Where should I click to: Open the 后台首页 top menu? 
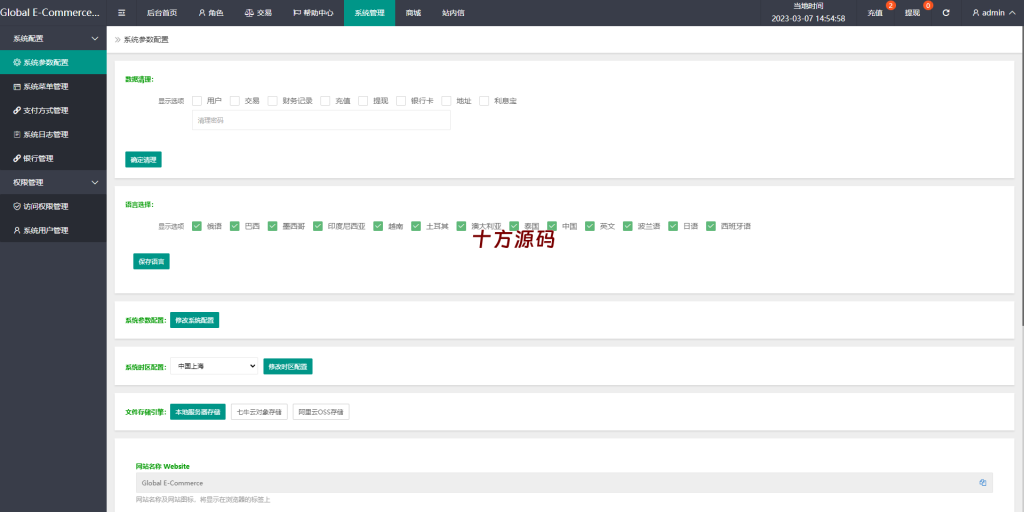tap(162, 12)
